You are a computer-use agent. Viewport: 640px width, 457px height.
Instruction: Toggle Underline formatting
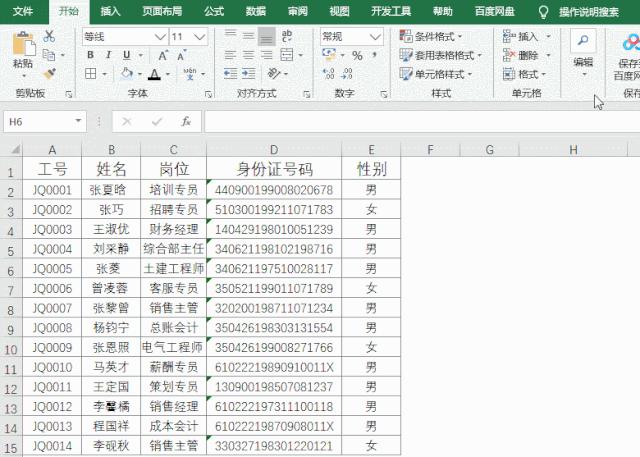127,55
